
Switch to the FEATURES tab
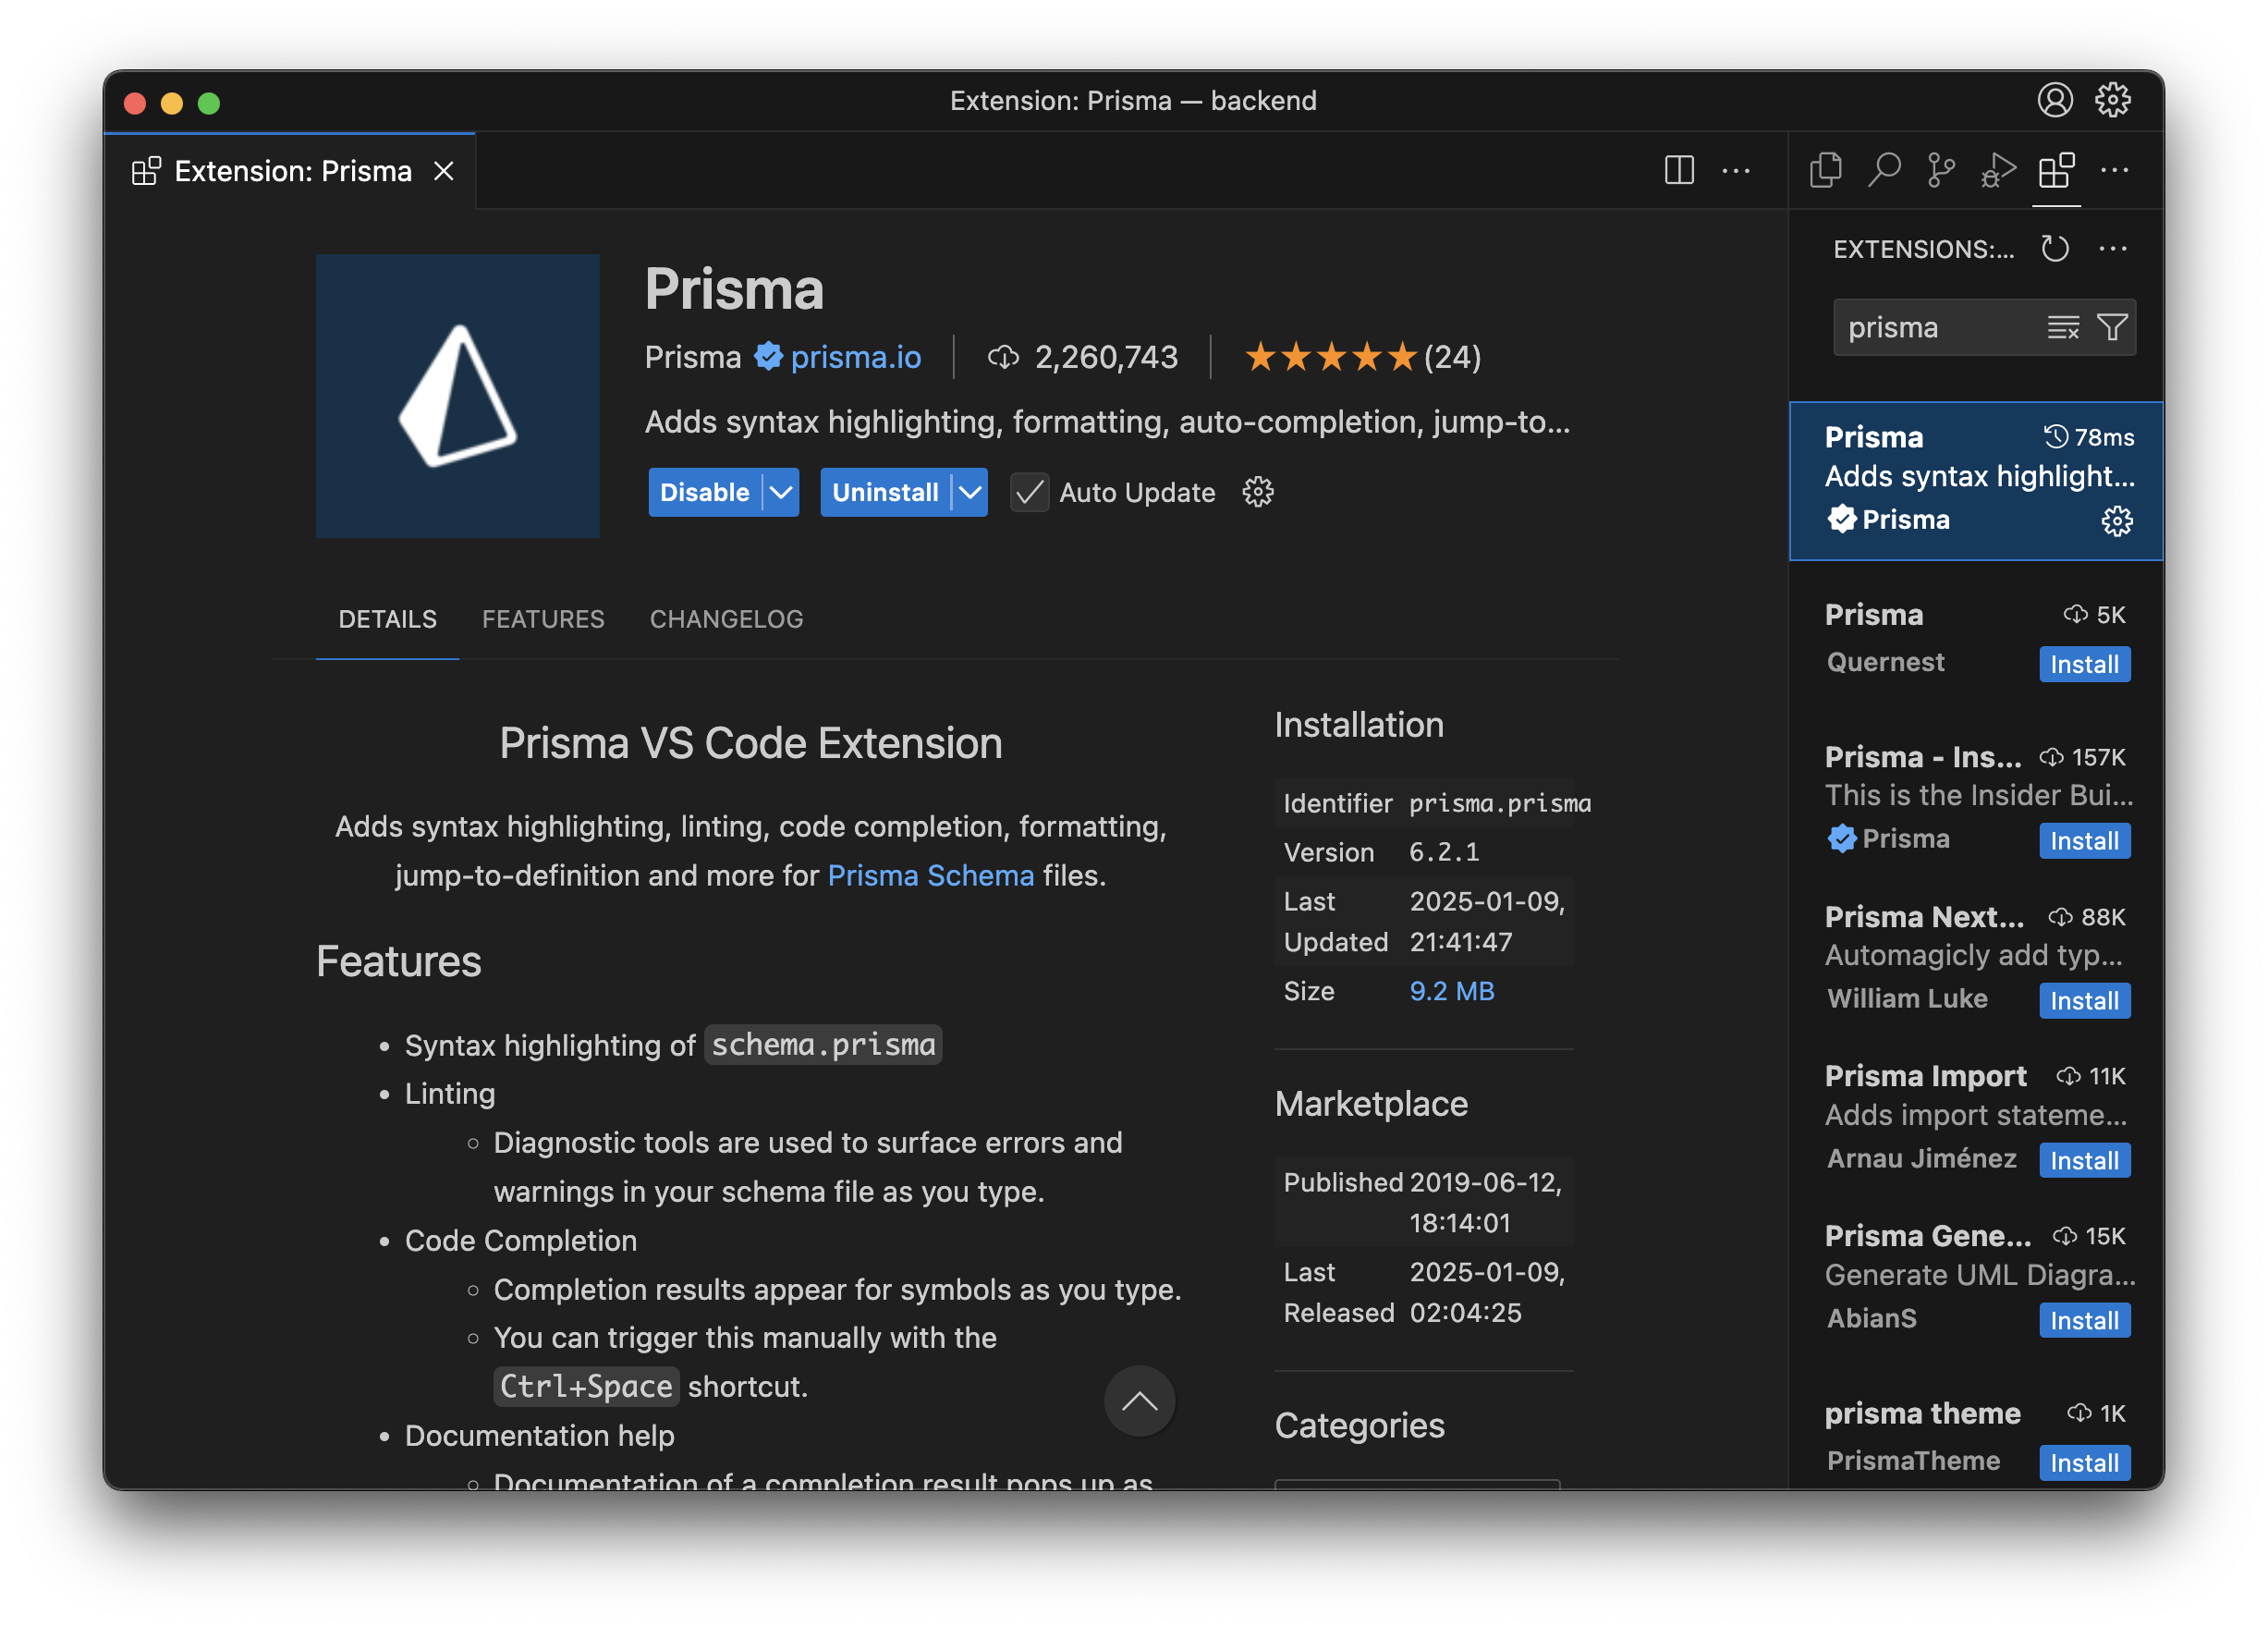point(543,619)
